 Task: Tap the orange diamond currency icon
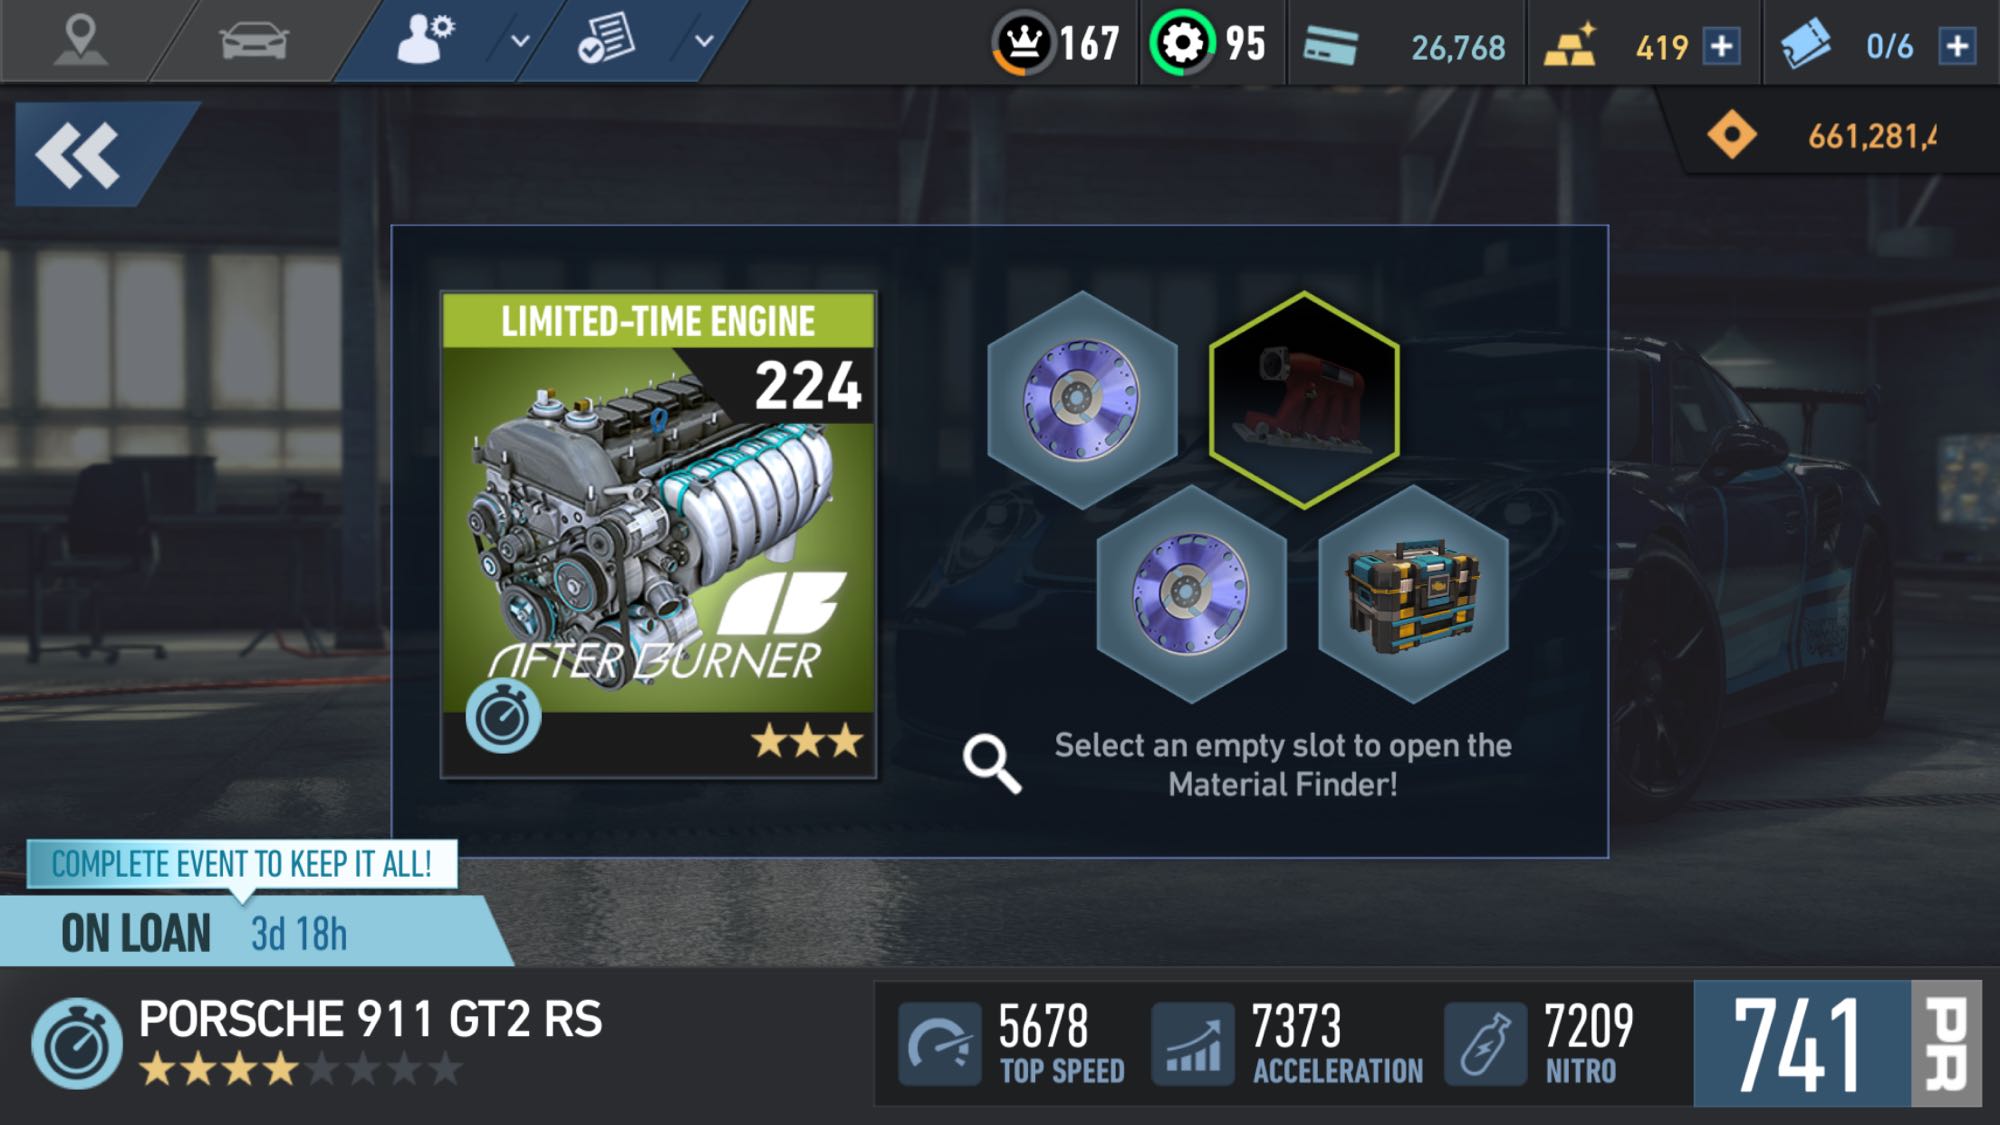(x=1731, y=135)
